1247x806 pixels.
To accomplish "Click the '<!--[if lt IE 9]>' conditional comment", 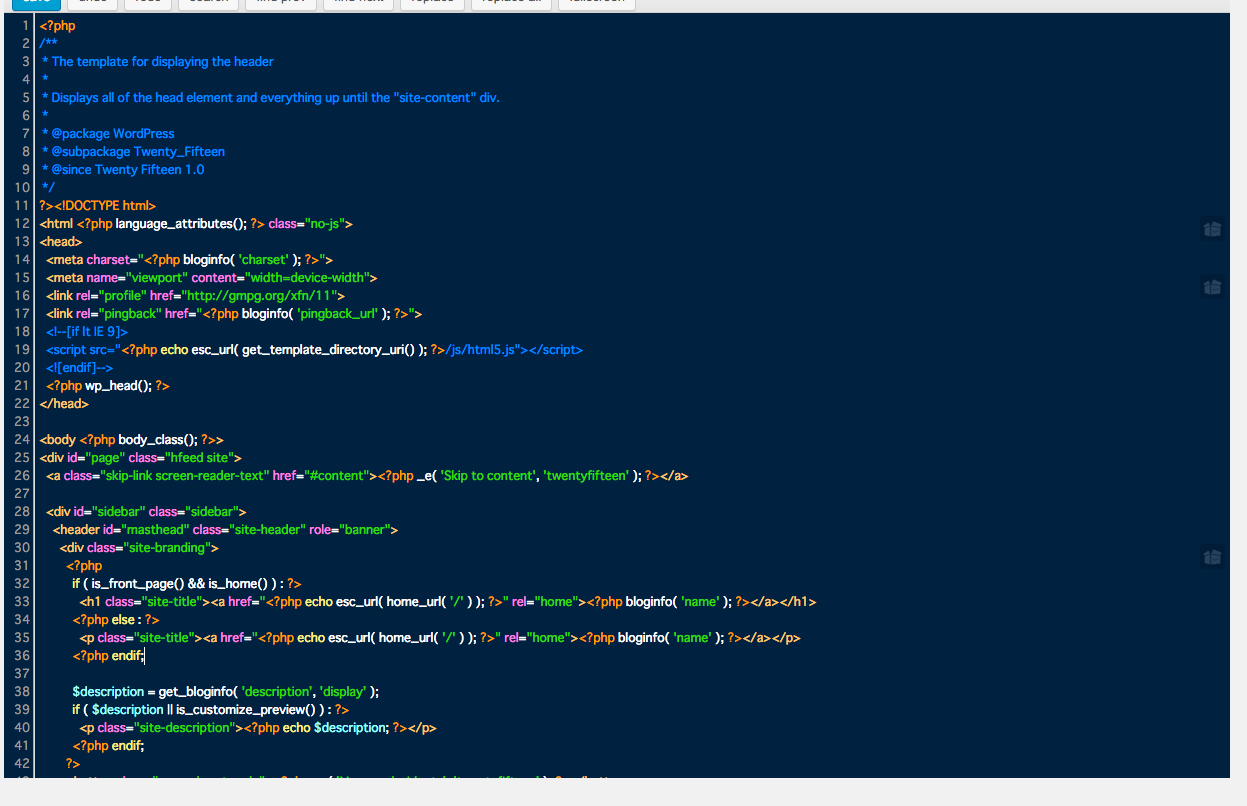I will click(x=87, y=331).
